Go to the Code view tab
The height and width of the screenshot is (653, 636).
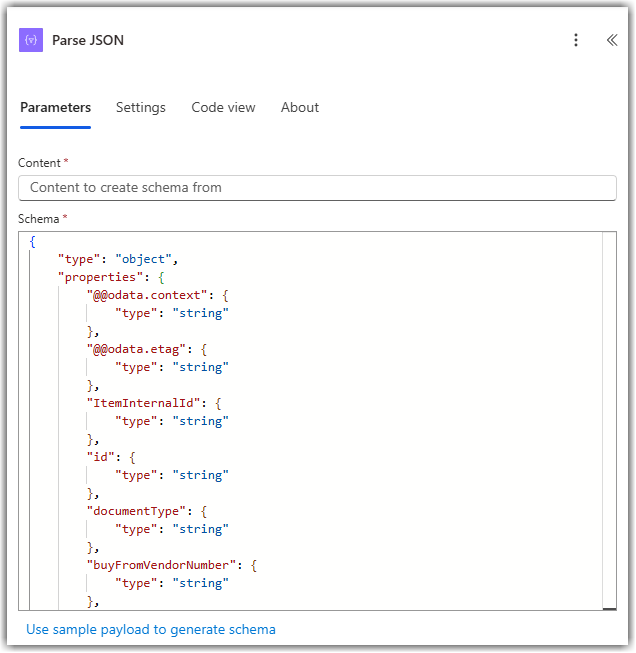pyautogui.click(x=223, y=108)
